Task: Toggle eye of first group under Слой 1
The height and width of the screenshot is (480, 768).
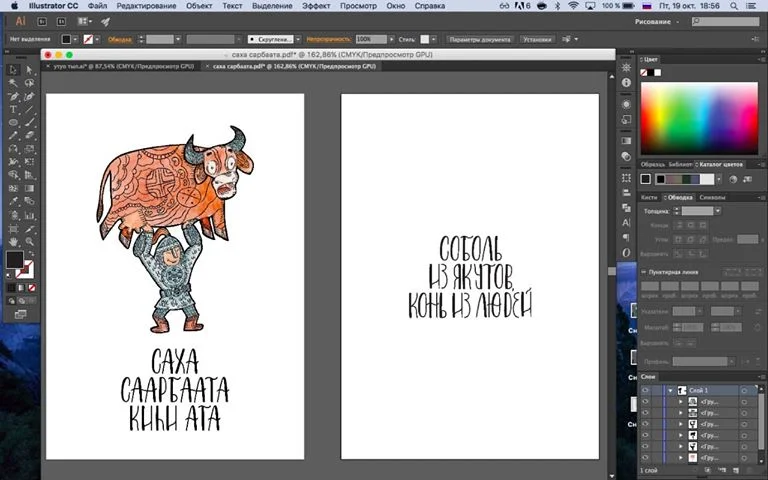Action: (x=646, y=402)
